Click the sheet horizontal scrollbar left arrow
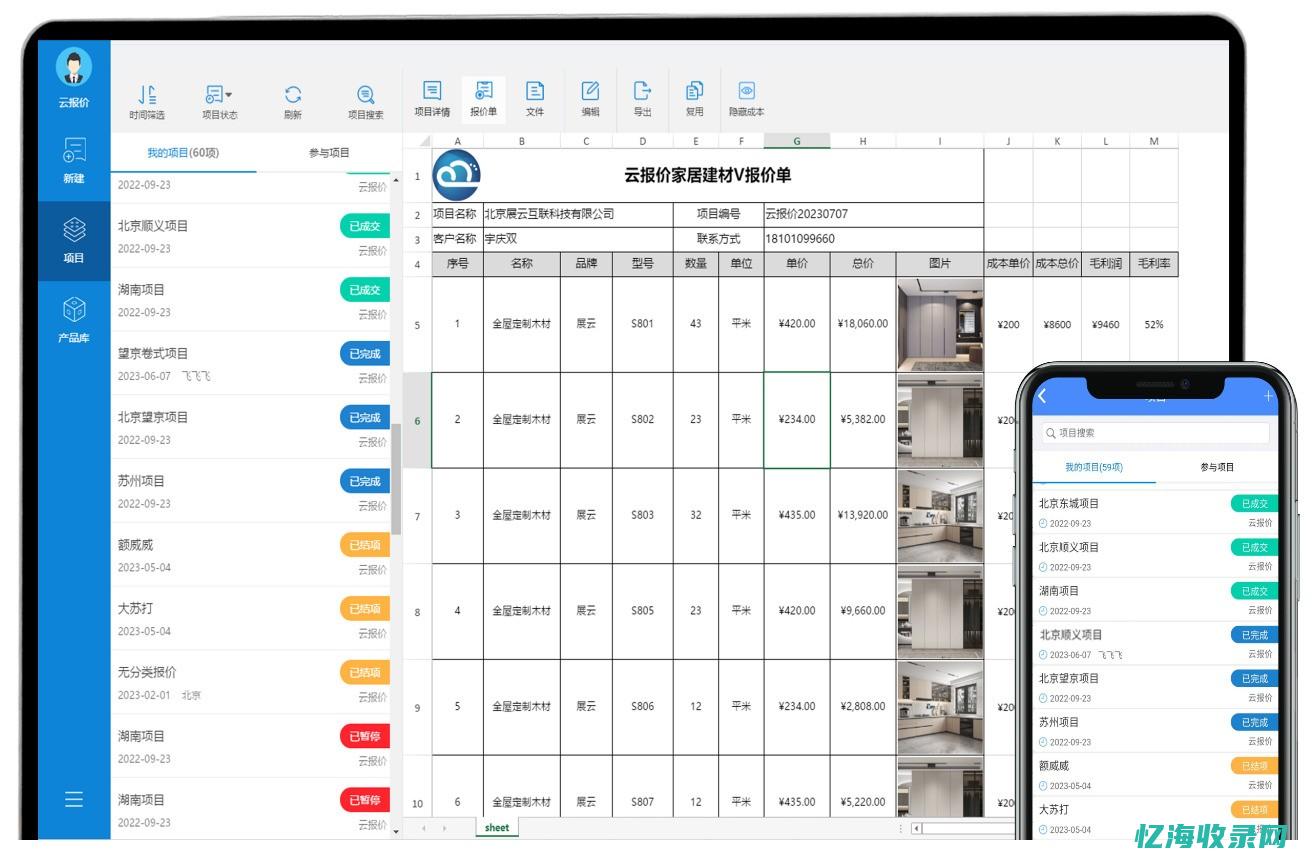This screenshot has width=1314, height=858. 917,828
